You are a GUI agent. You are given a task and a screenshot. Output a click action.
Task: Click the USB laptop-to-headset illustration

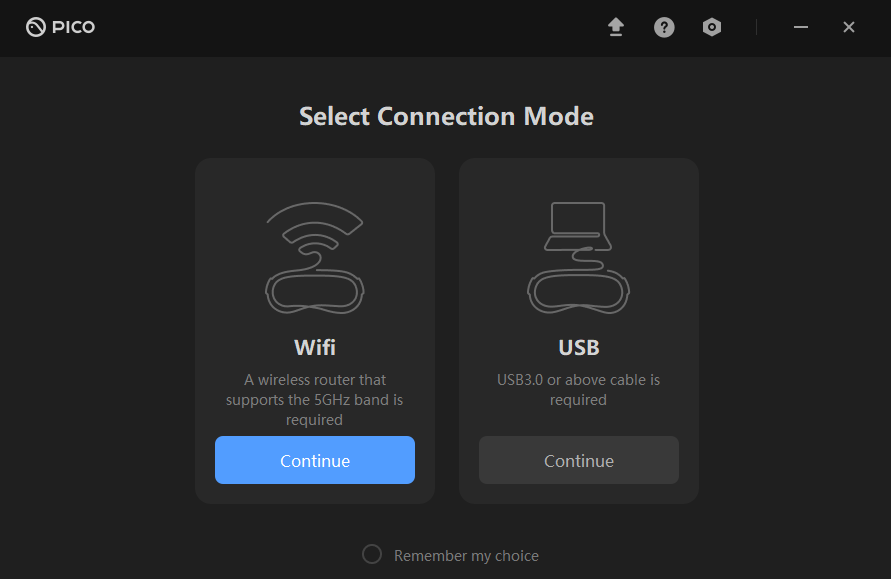(x=578, y=257)
